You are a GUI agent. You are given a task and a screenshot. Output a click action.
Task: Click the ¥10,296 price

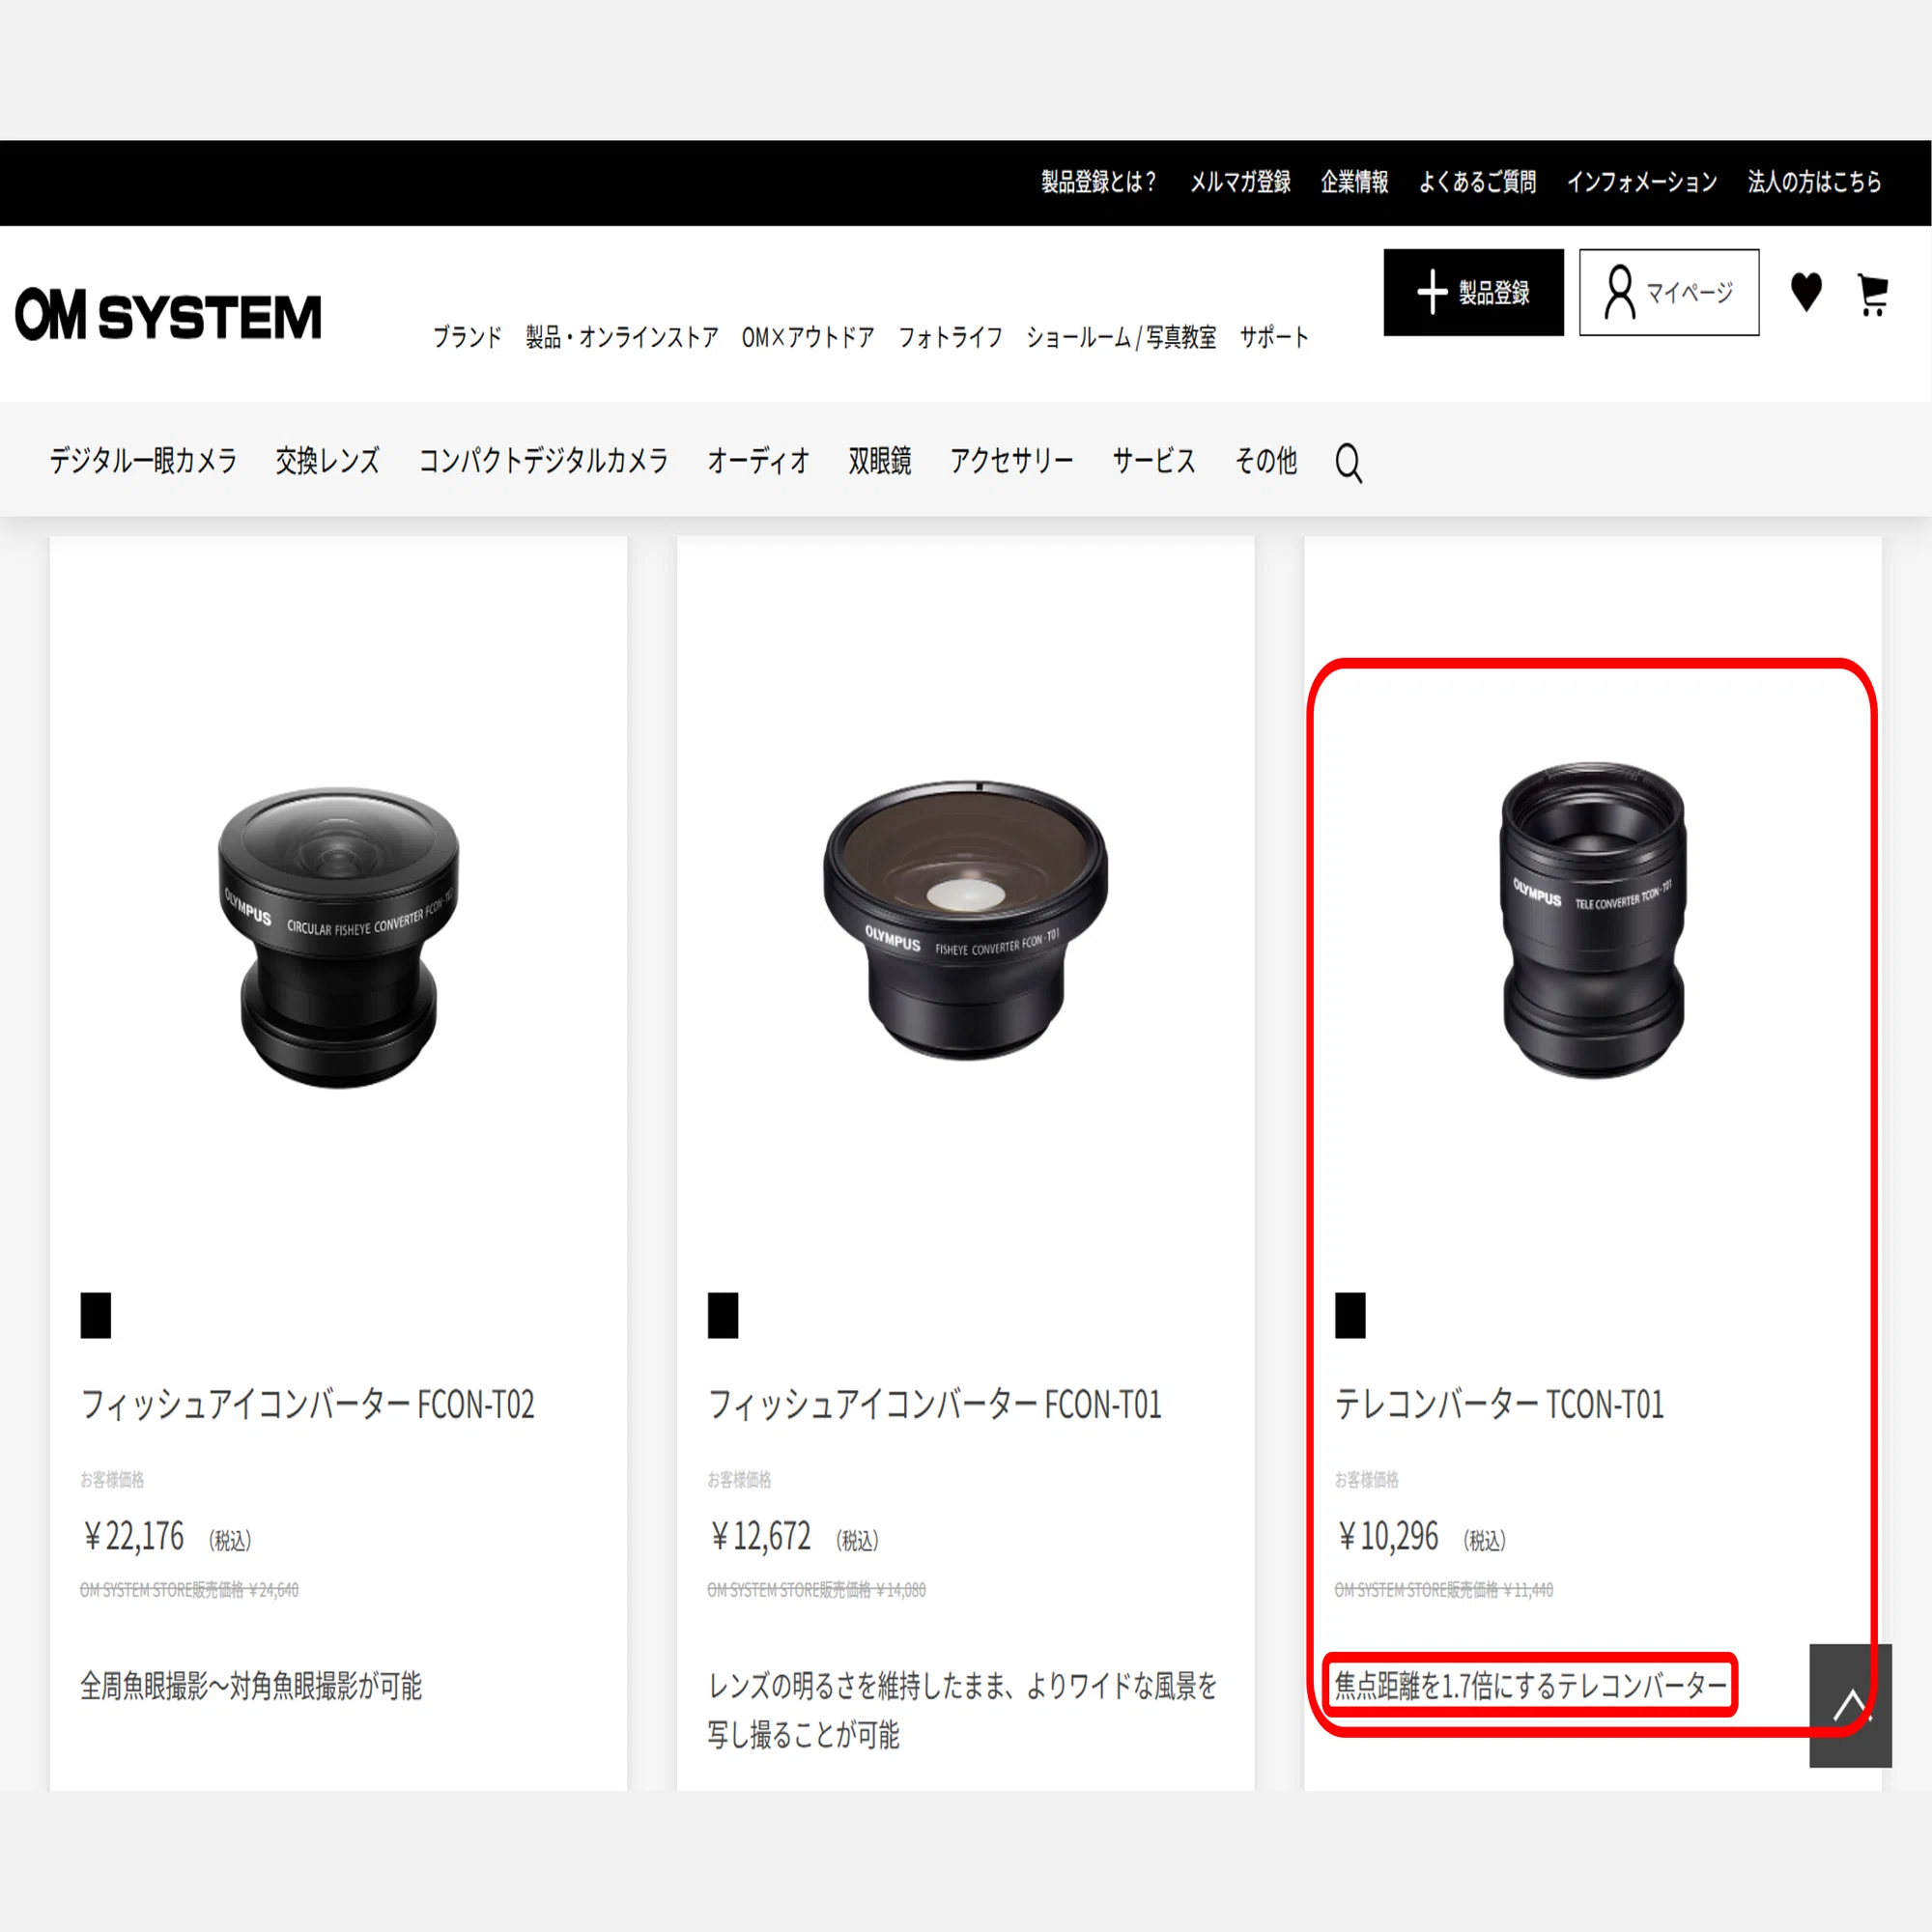[1388, 1536]
